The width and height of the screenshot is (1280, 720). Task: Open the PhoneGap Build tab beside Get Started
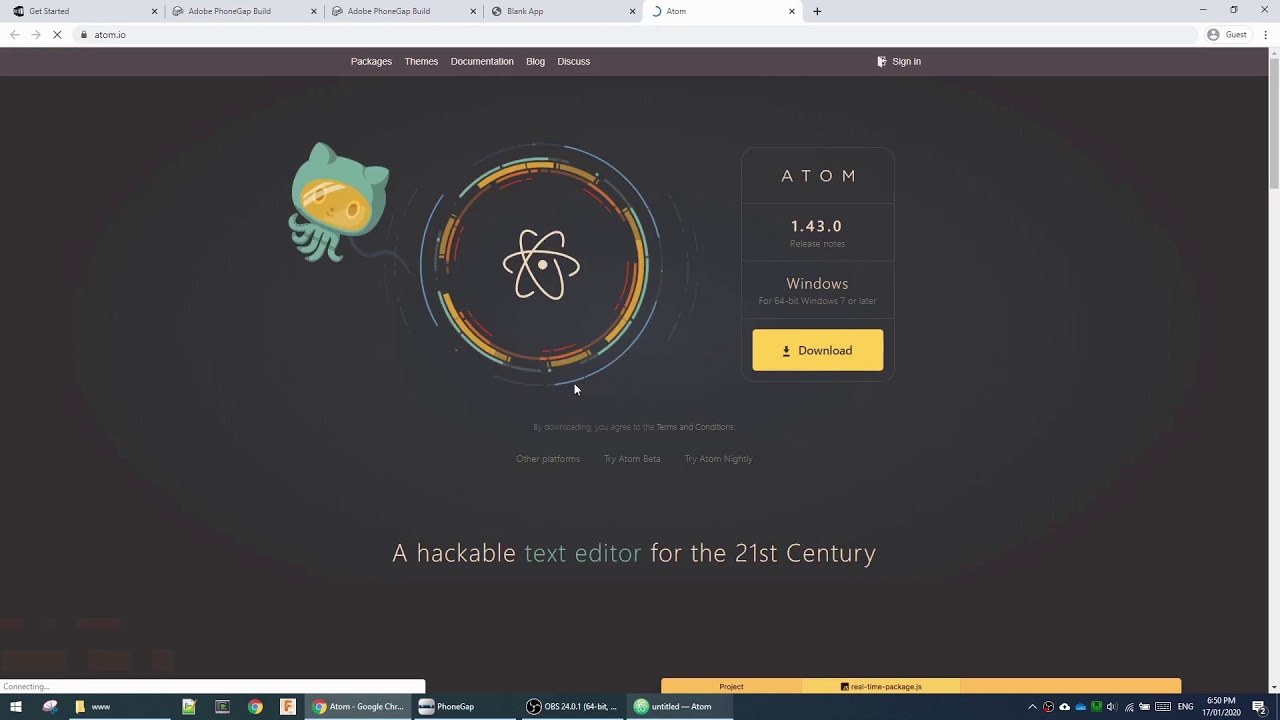pos(244,11)
